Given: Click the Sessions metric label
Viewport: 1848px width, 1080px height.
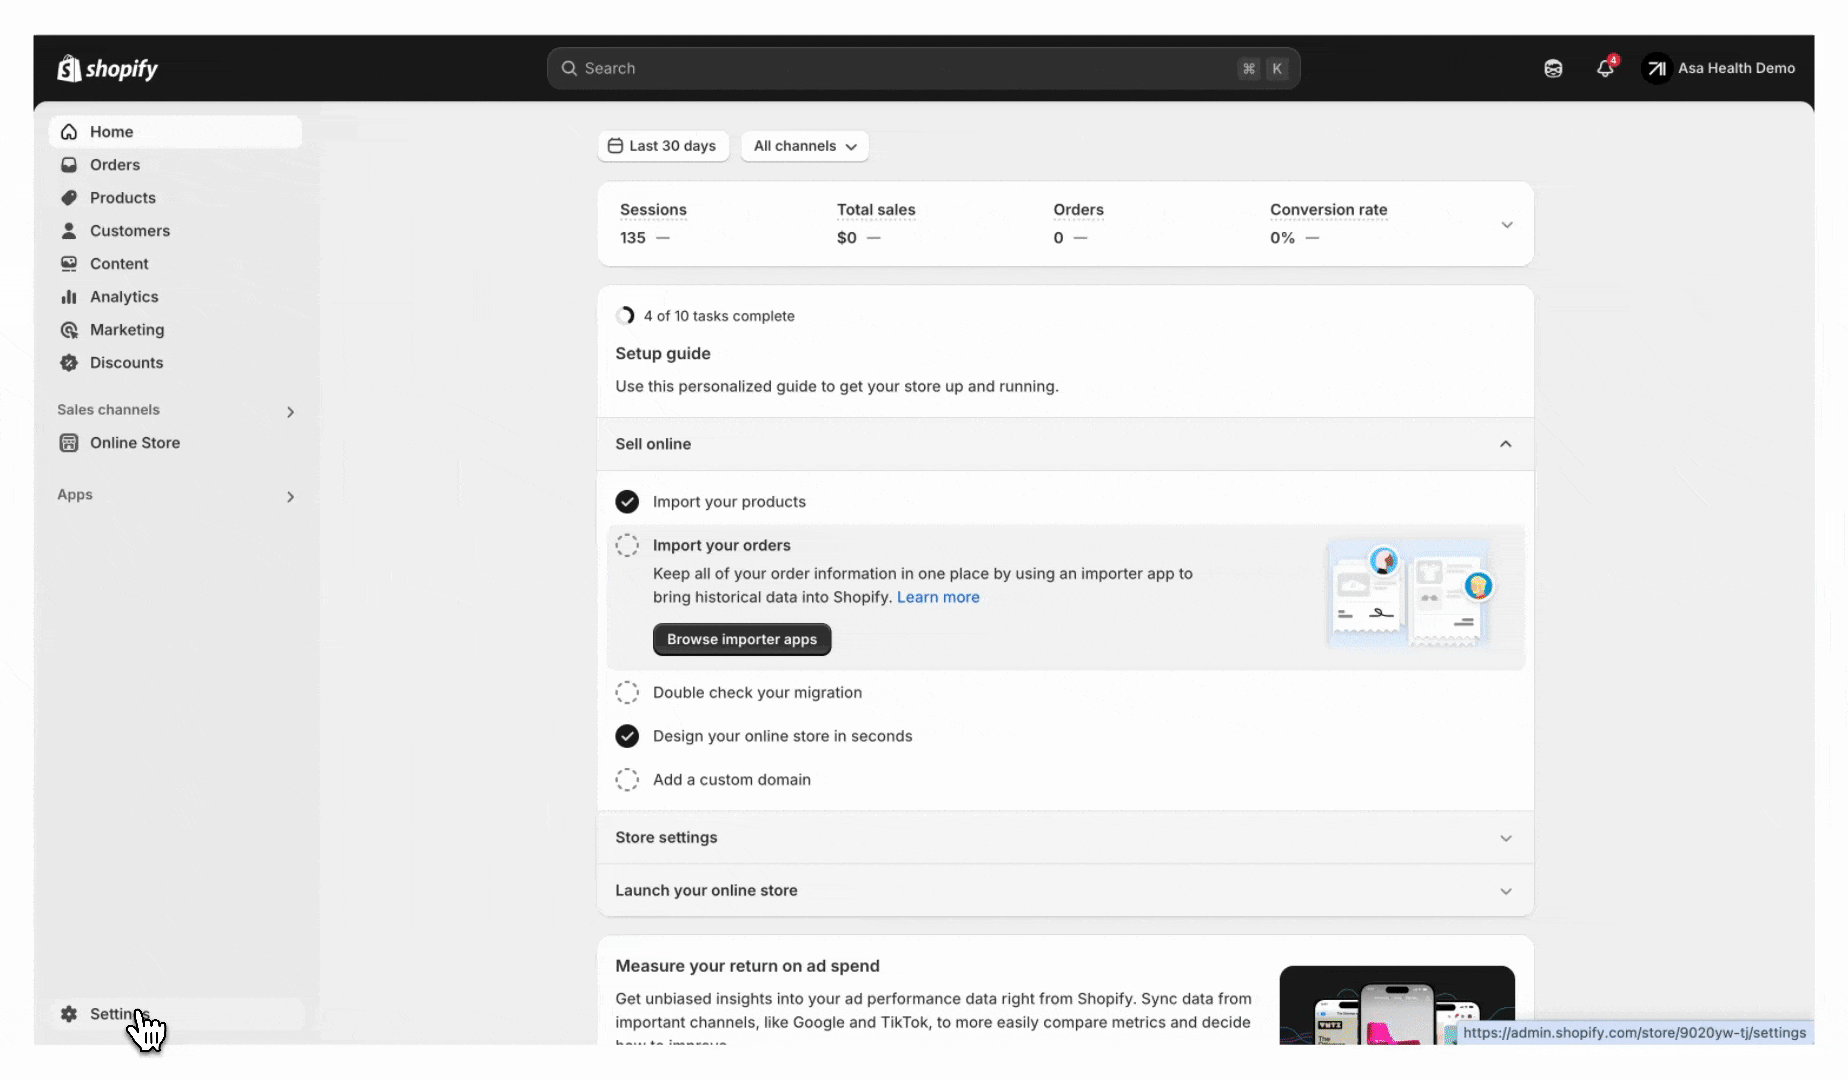Looking at the screenshot, I should [x=653, y=210].
